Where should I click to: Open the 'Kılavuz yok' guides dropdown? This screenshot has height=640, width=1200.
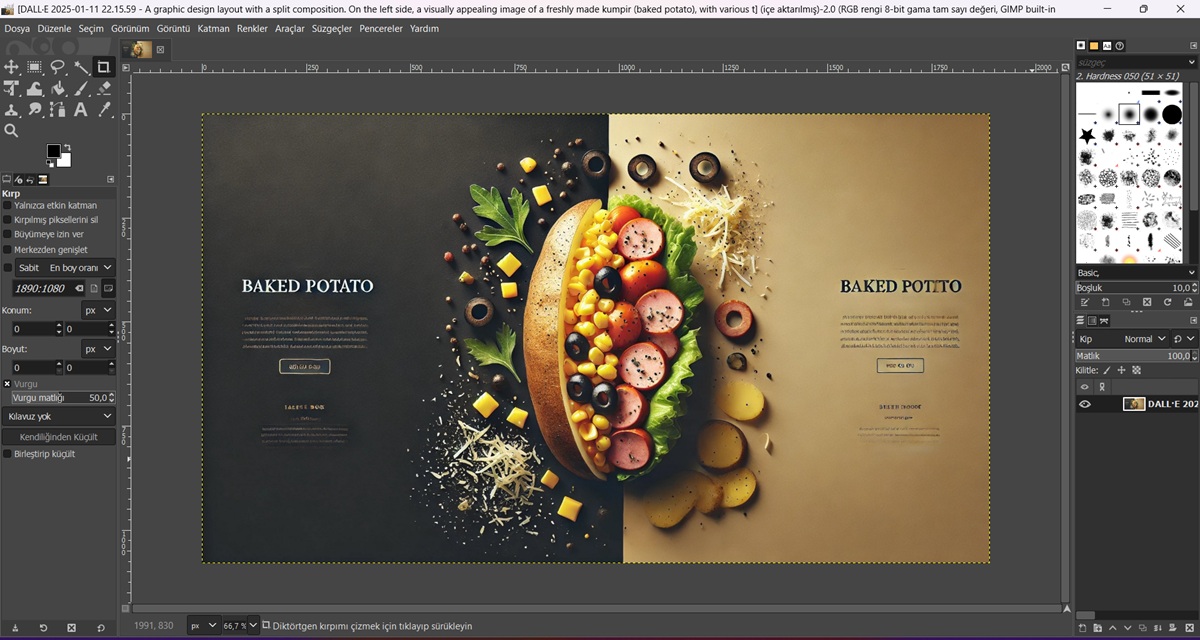click(59, 416)
